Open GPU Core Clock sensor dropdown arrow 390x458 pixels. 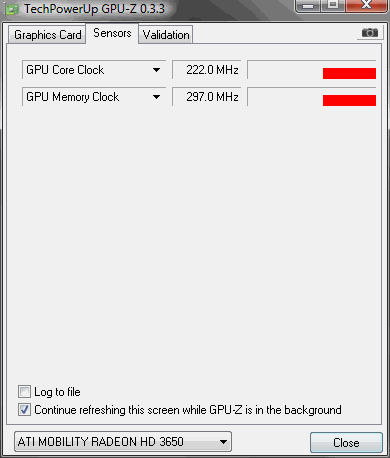(156, 70)
